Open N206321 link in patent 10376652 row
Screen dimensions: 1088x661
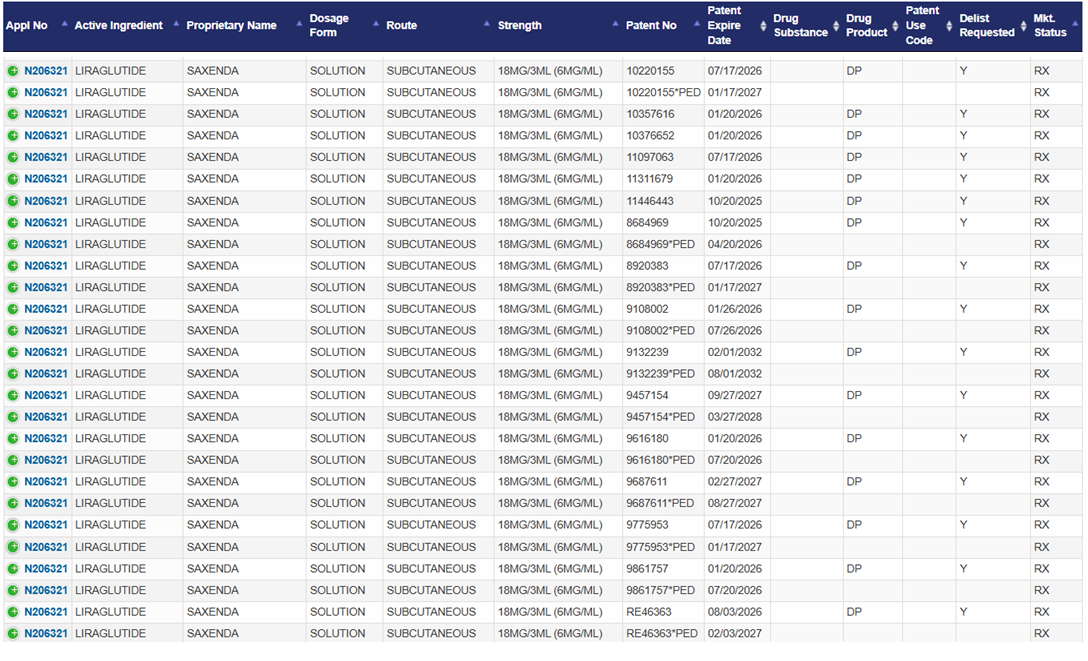click(x=46, y=136)
